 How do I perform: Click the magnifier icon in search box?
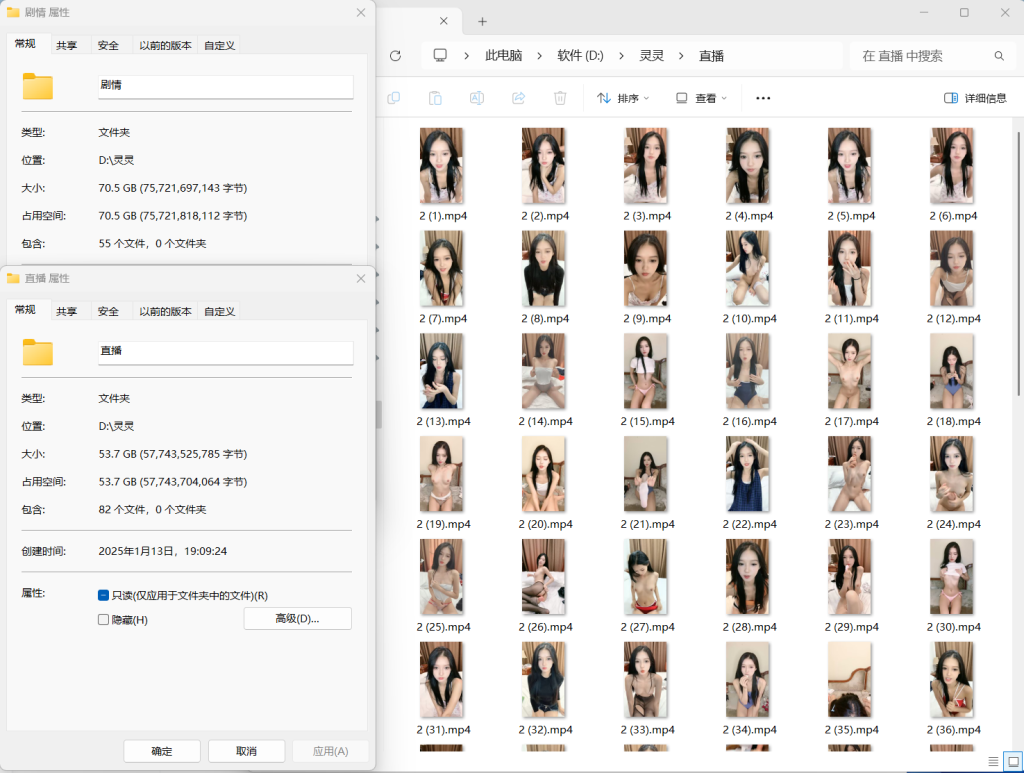pos(999,56)
